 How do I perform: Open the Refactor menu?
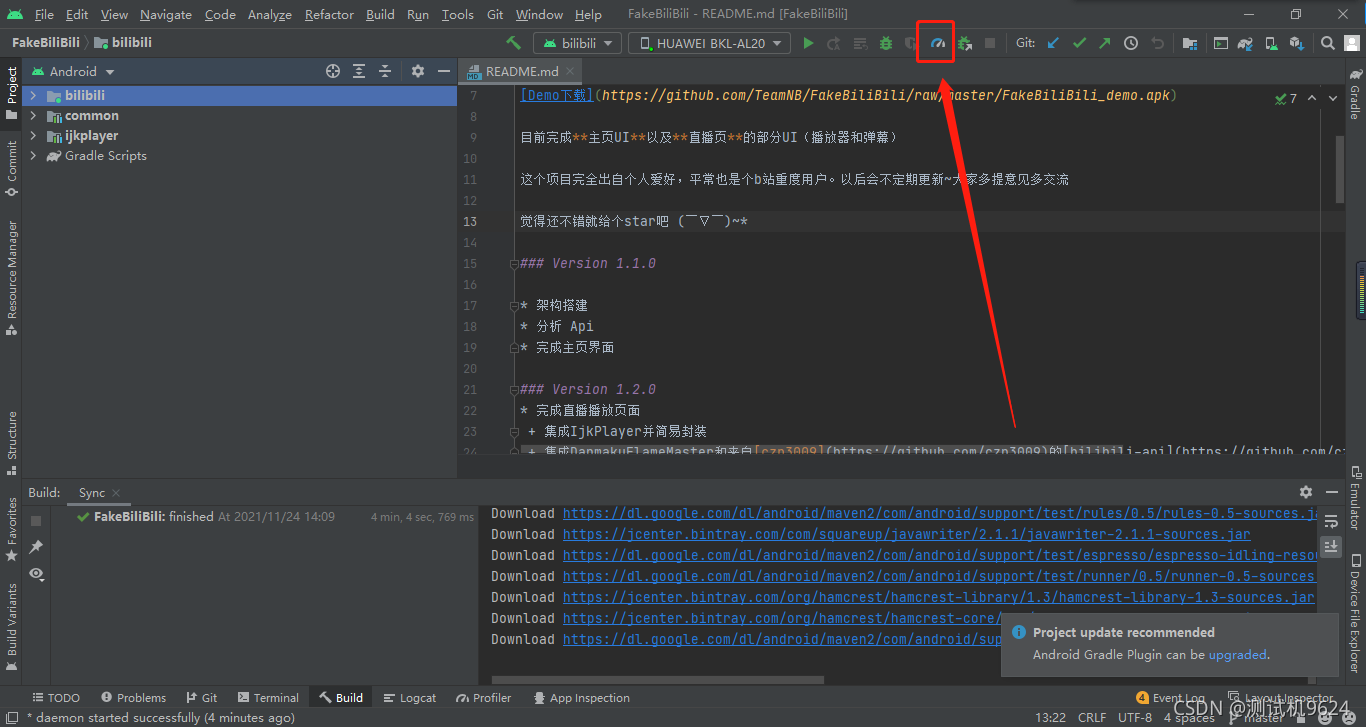point(329,14)
